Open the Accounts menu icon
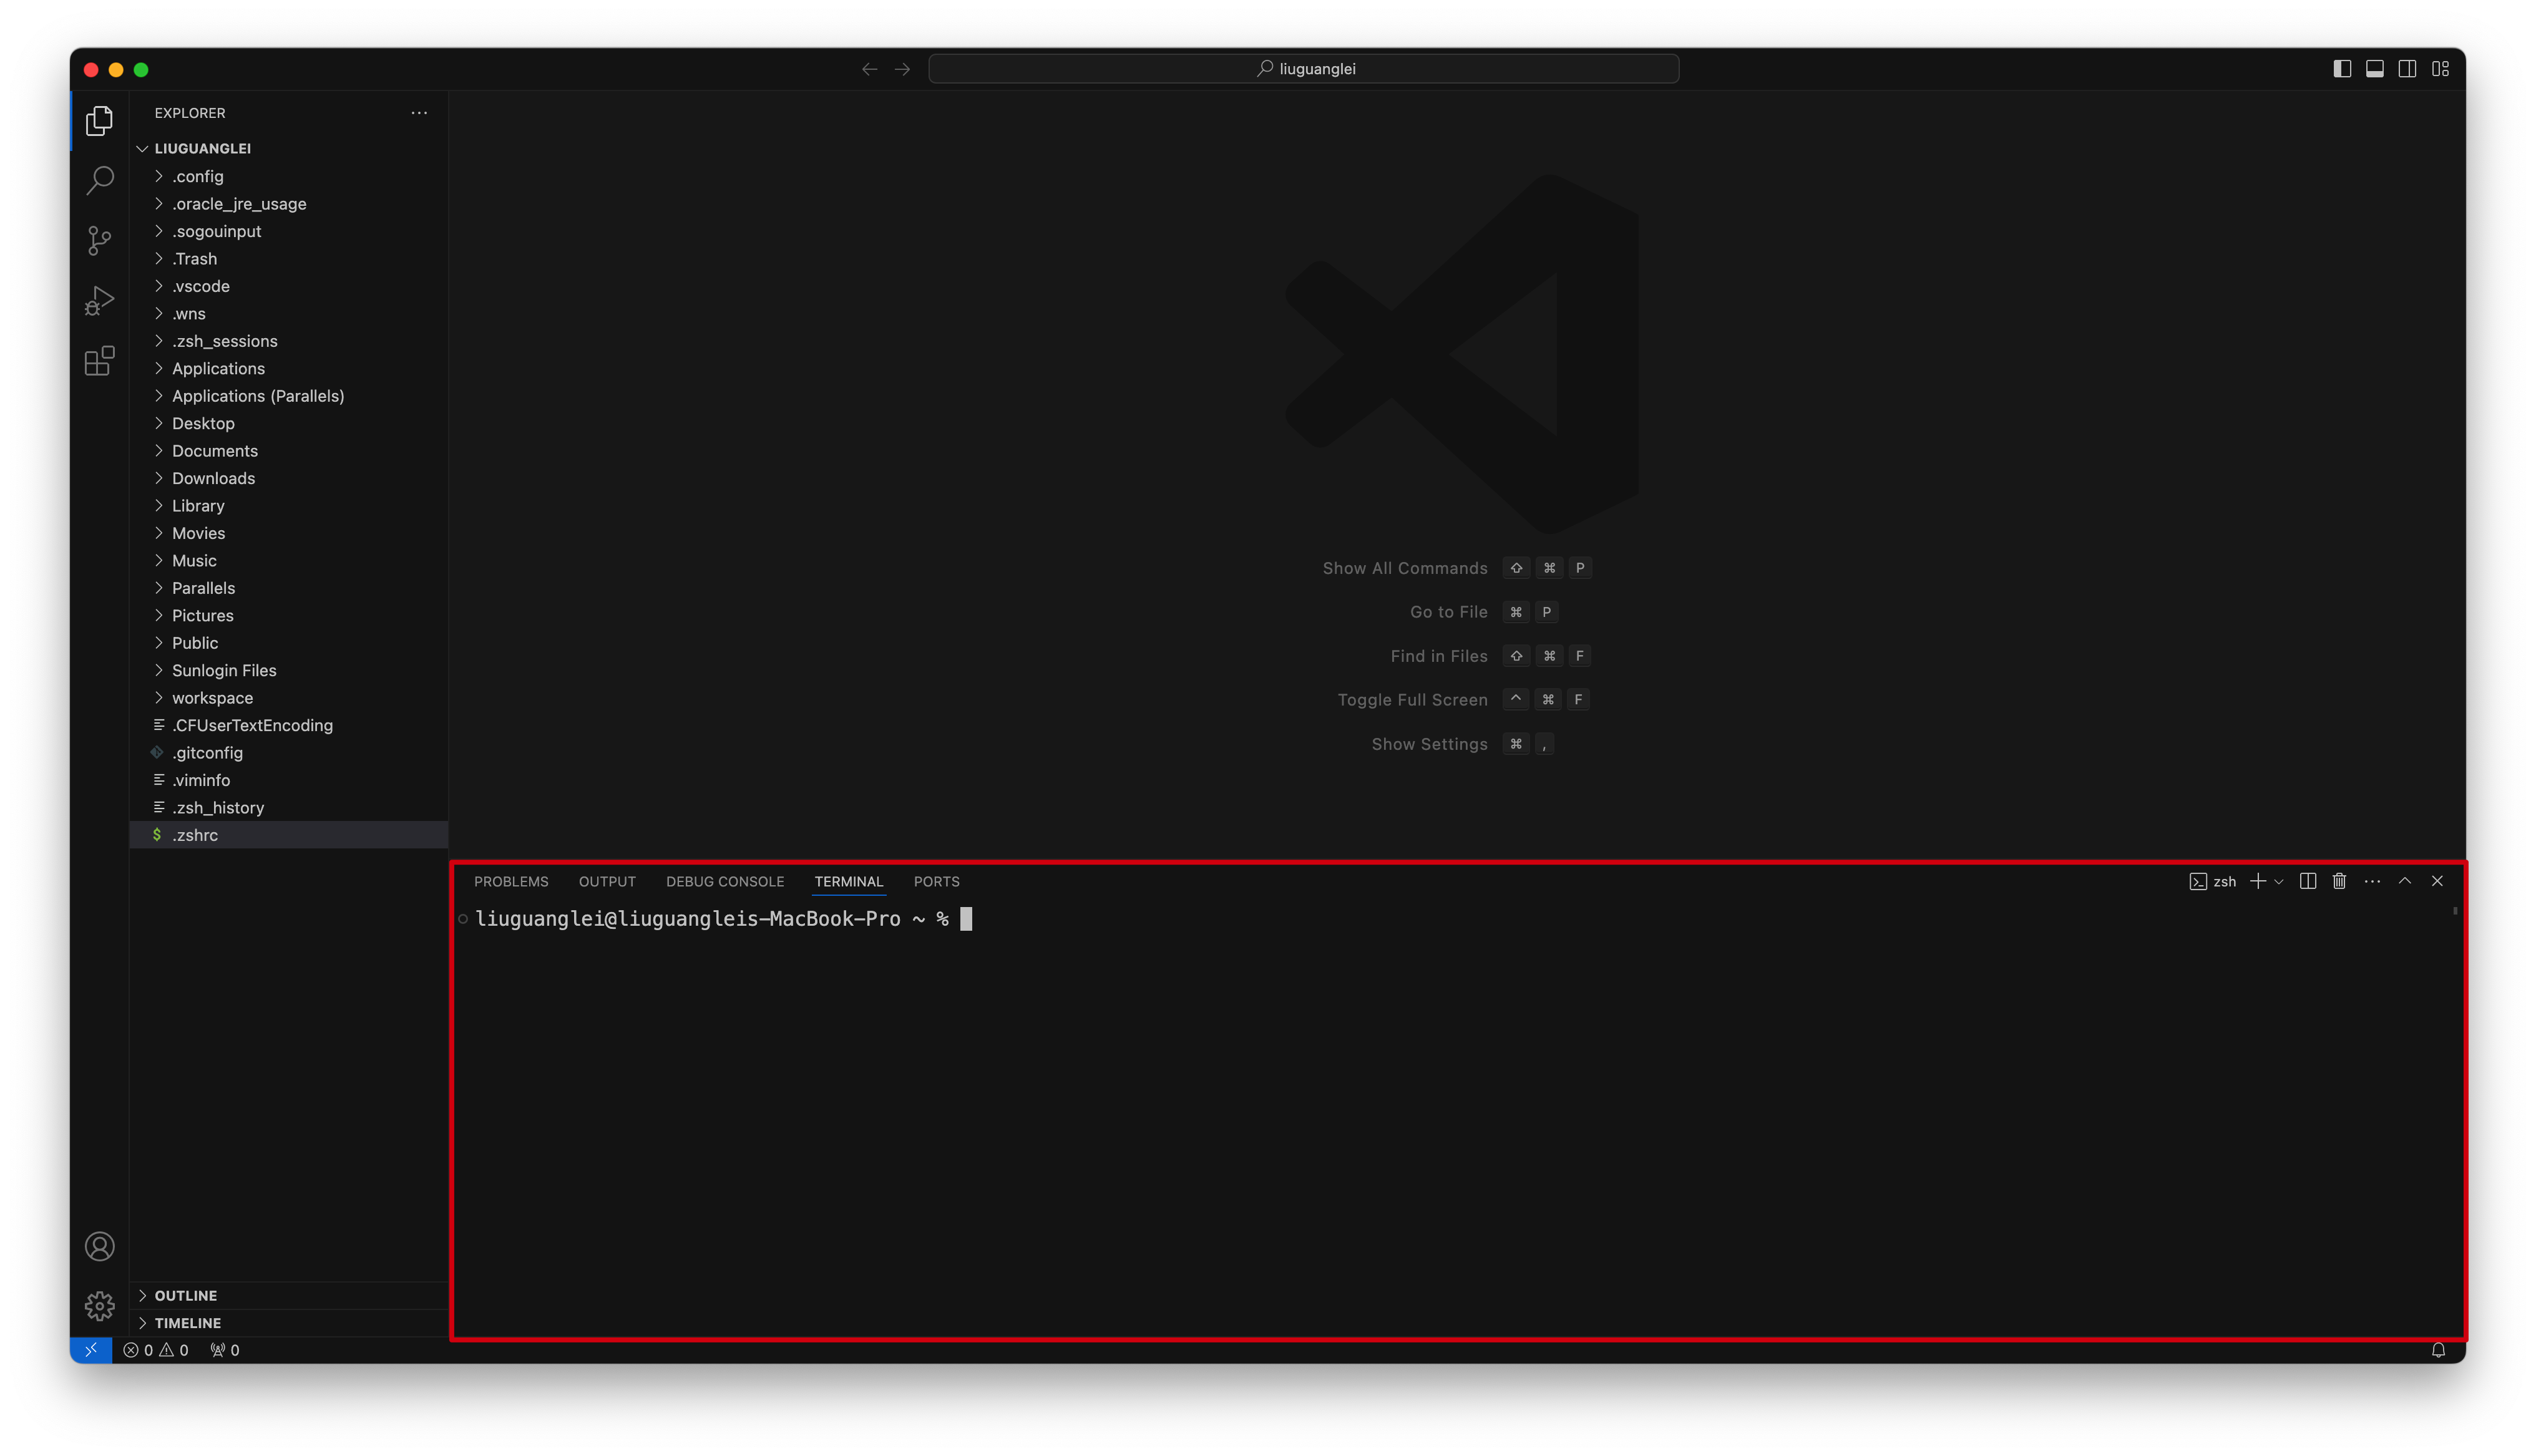 [99, 1246]
